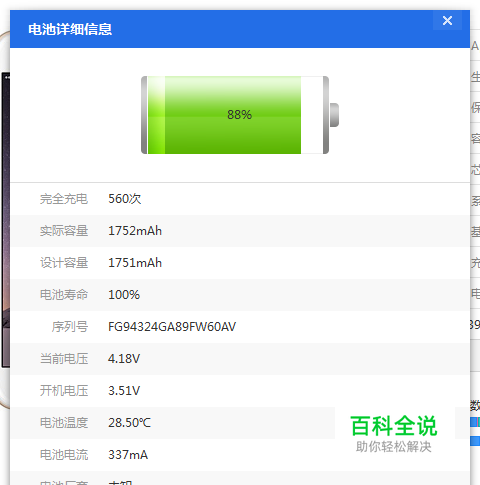Select the 序列号 label
480x485 pixels.
(70, 327)
